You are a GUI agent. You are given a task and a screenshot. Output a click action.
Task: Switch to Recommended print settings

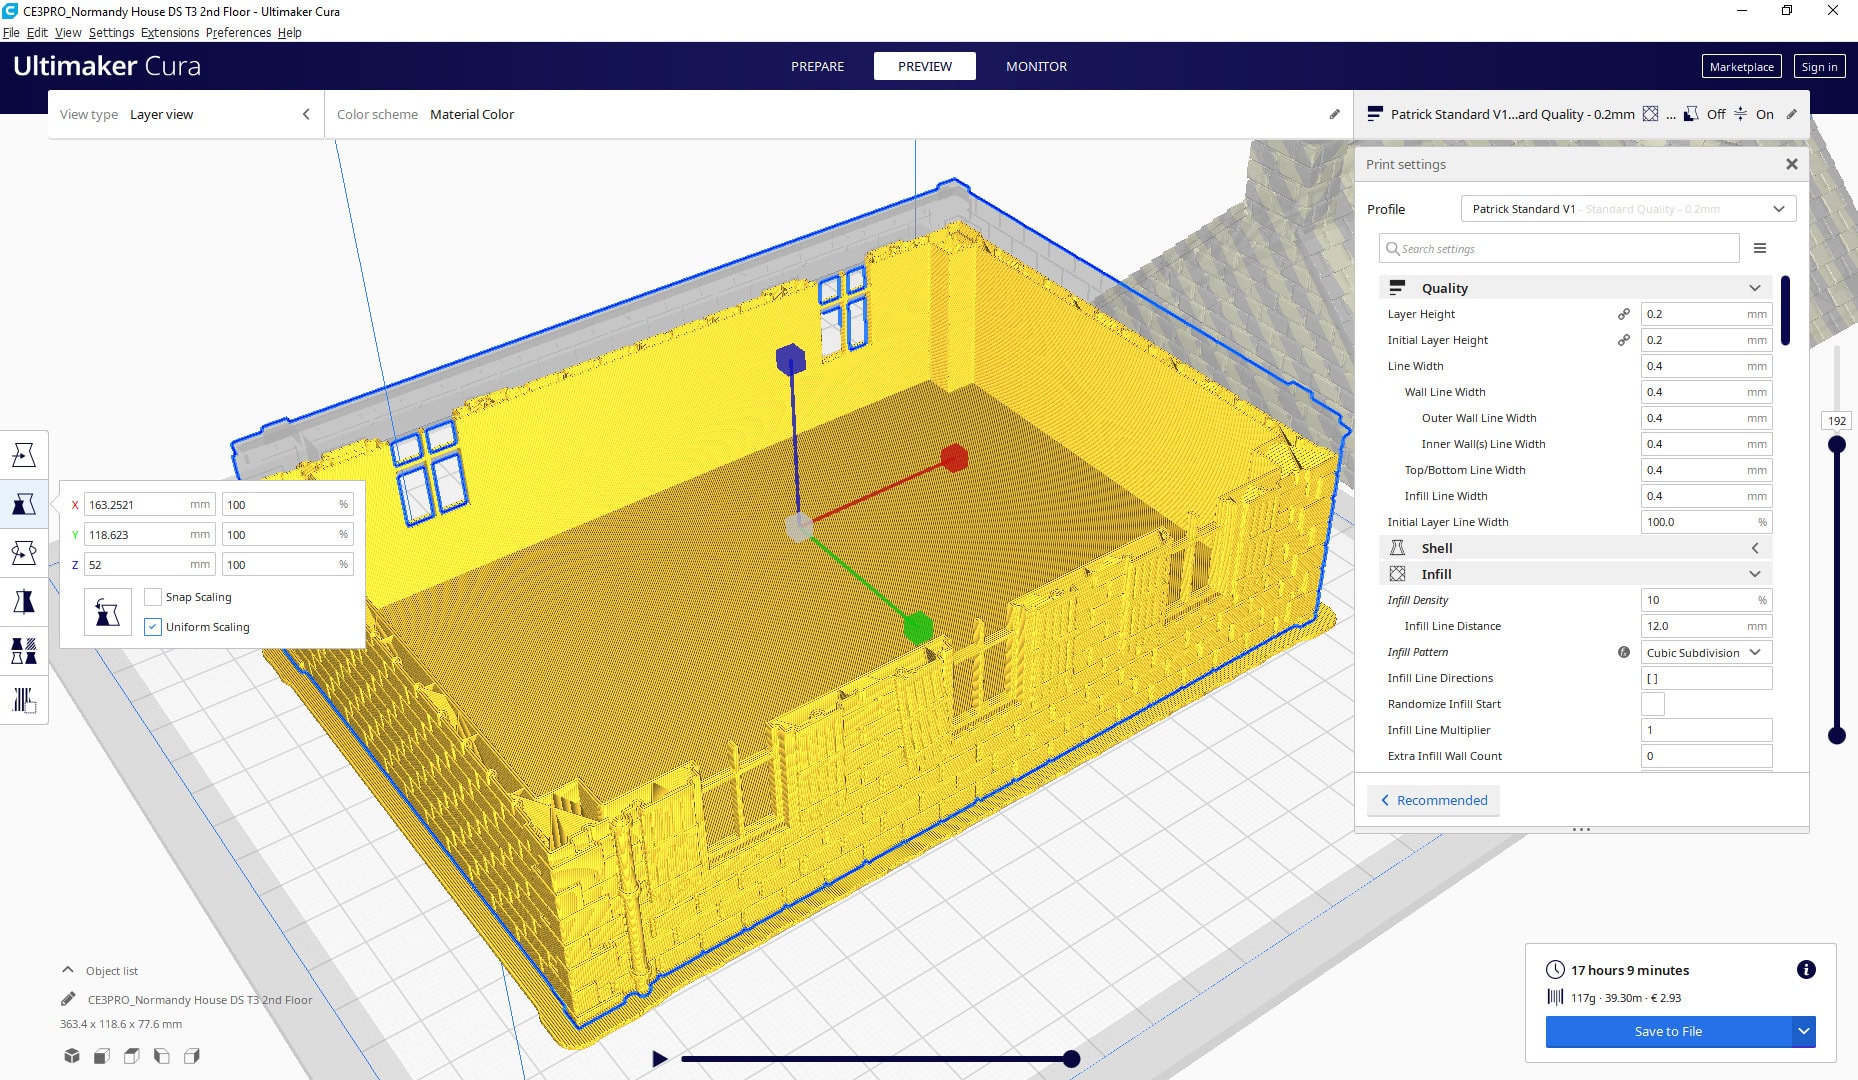1433,800
